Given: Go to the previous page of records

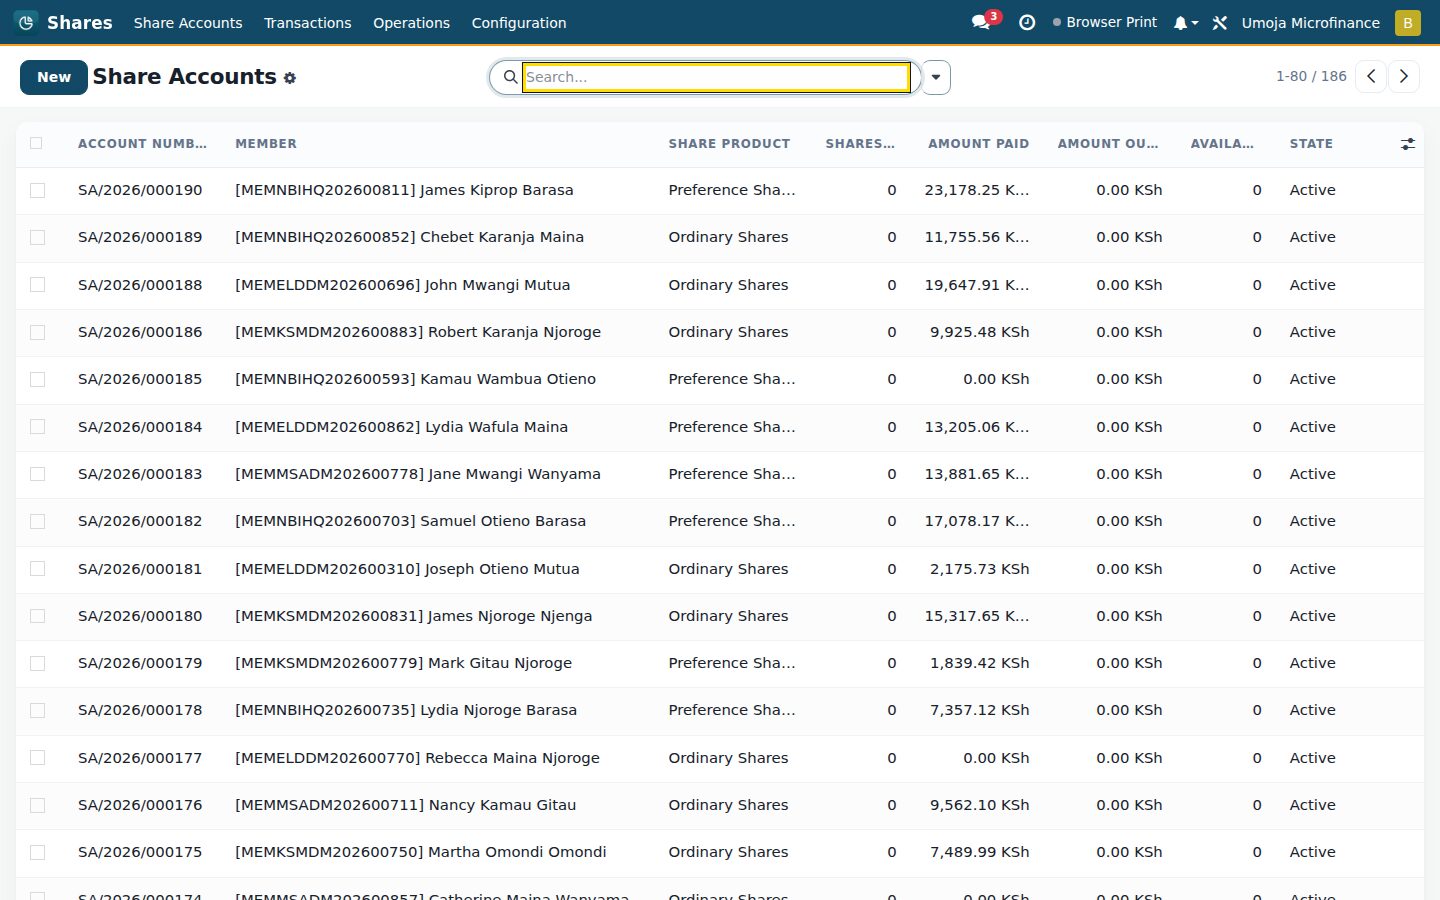Looking at the screenshot, I should click(x=1371, y=77).
